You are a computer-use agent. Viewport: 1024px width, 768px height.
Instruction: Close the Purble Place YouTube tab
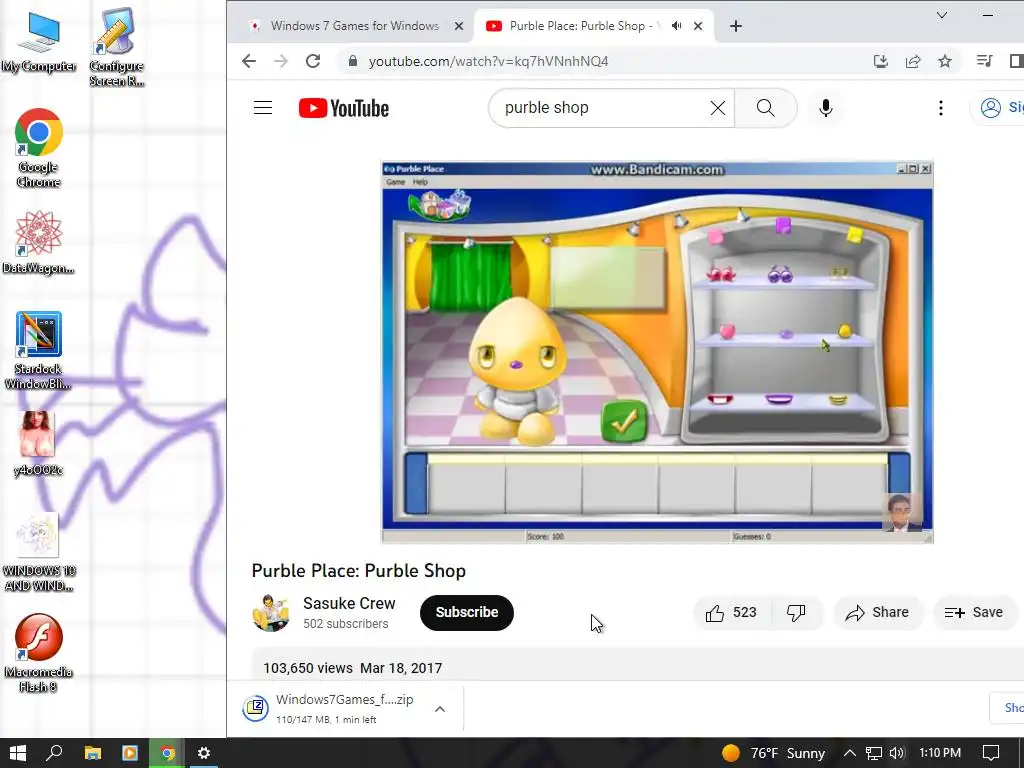click(697, 26)
